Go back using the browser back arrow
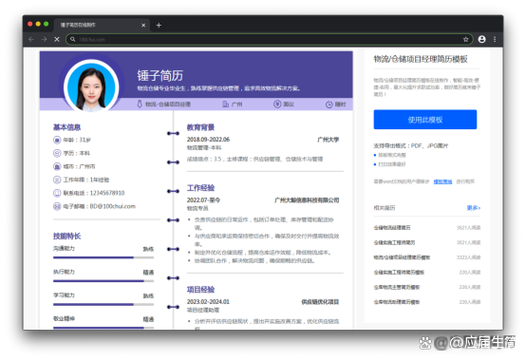 [31, 39]
